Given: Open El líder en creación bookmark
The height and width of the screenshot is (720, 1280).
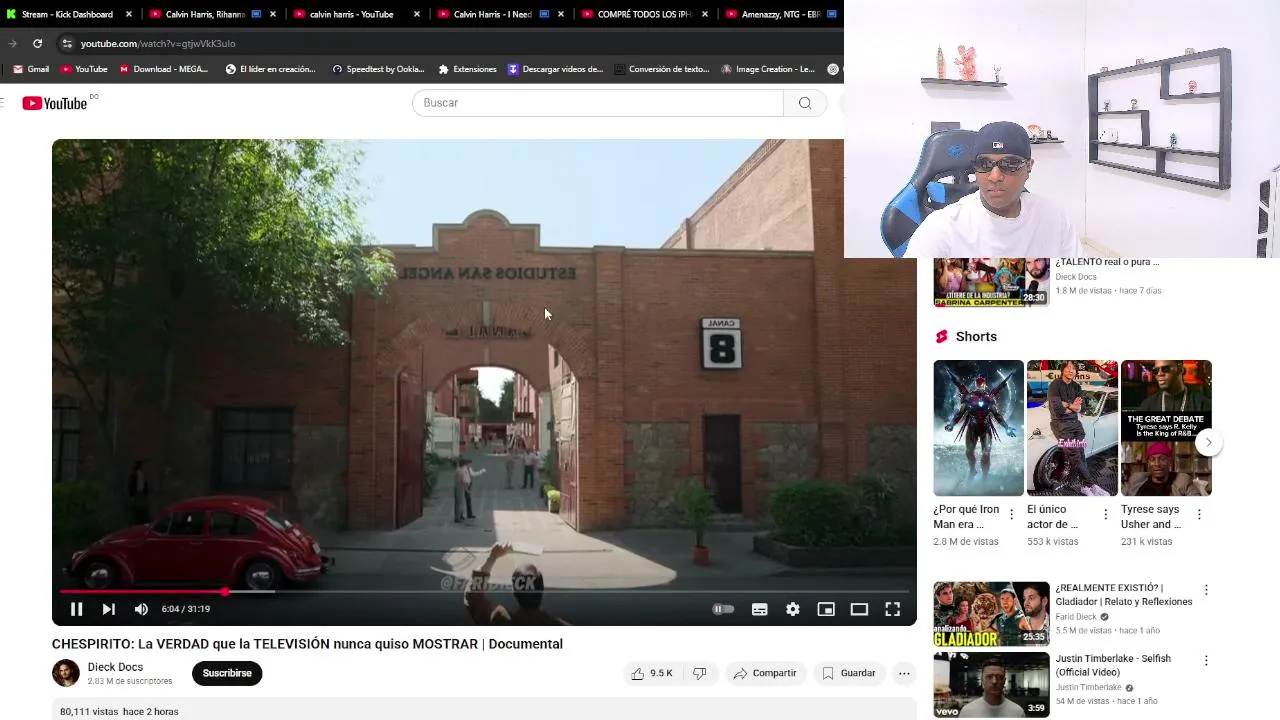Looking at the screenshot, I should [270, 69].
